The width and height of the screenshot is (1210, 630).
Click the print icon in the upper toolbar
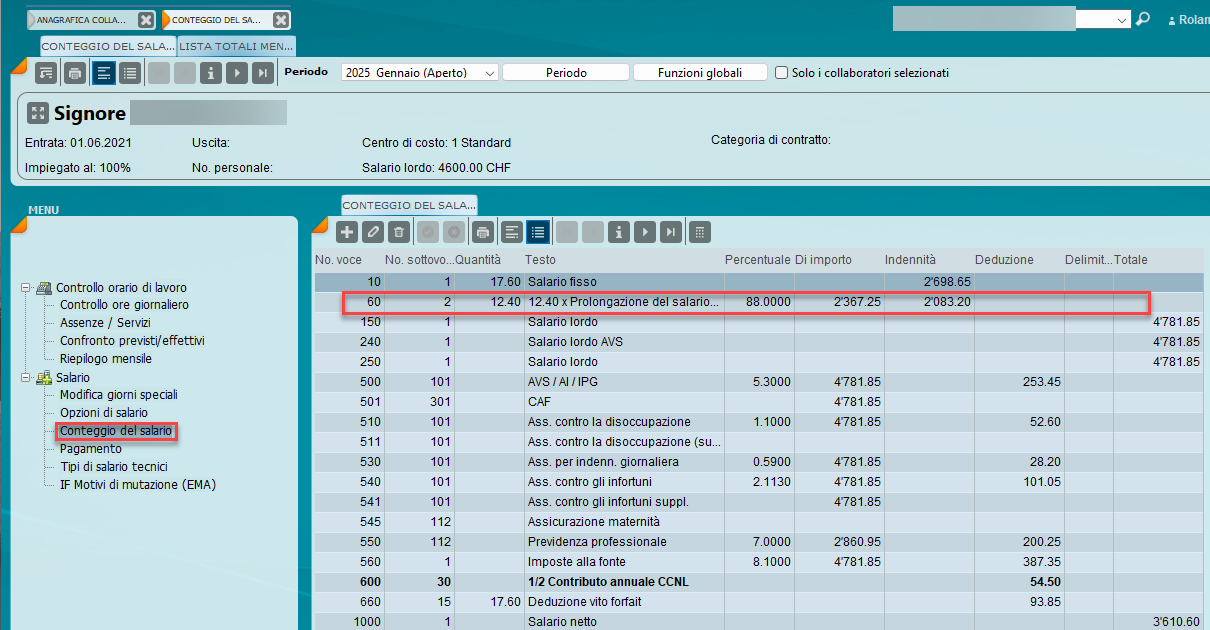tap(74, 73)
